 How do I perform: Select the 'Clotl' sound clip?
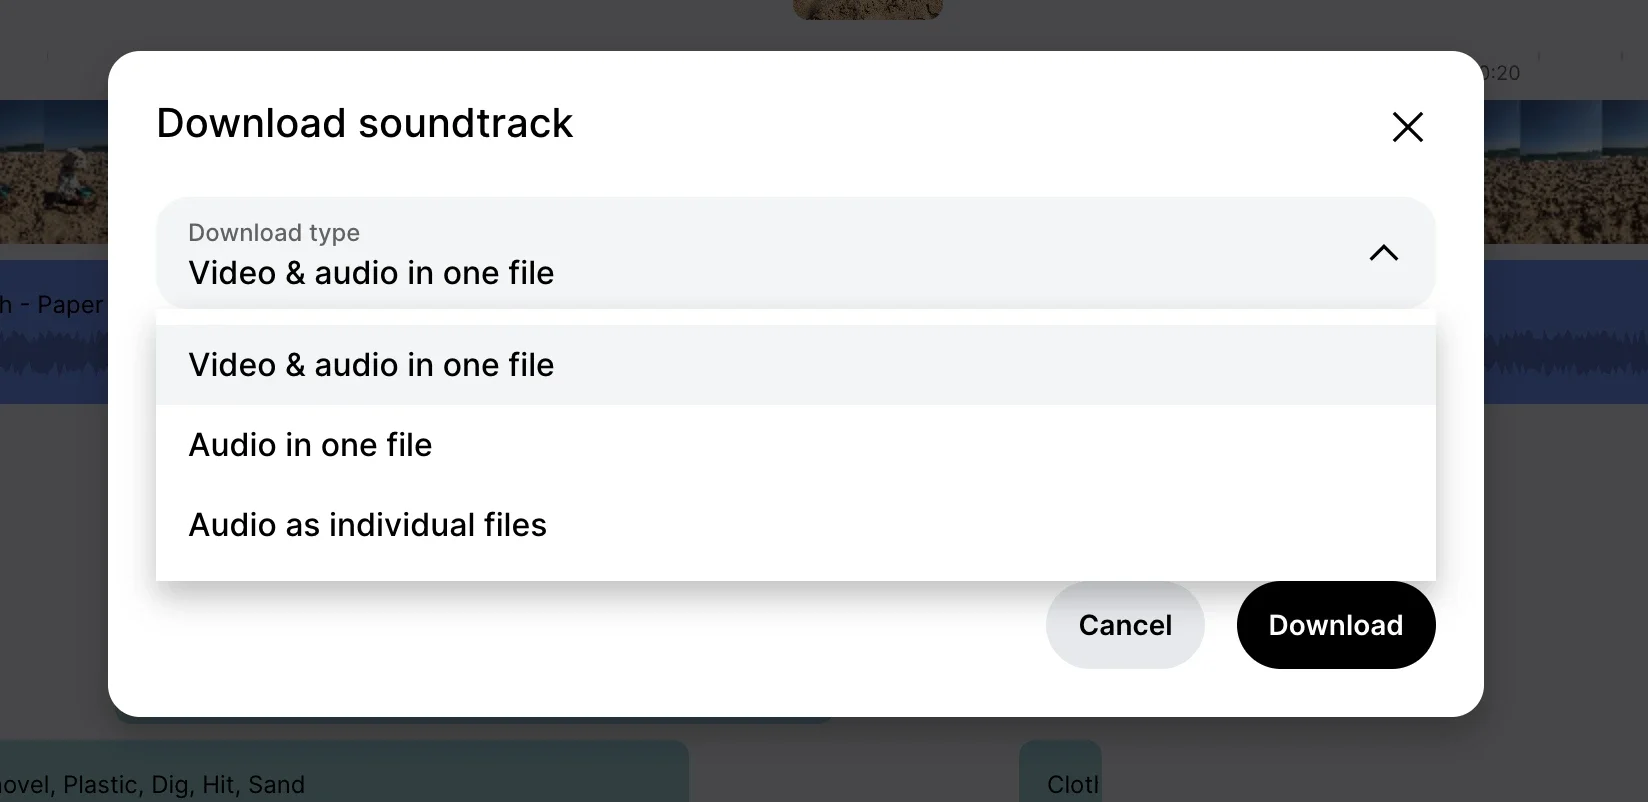1060,772
